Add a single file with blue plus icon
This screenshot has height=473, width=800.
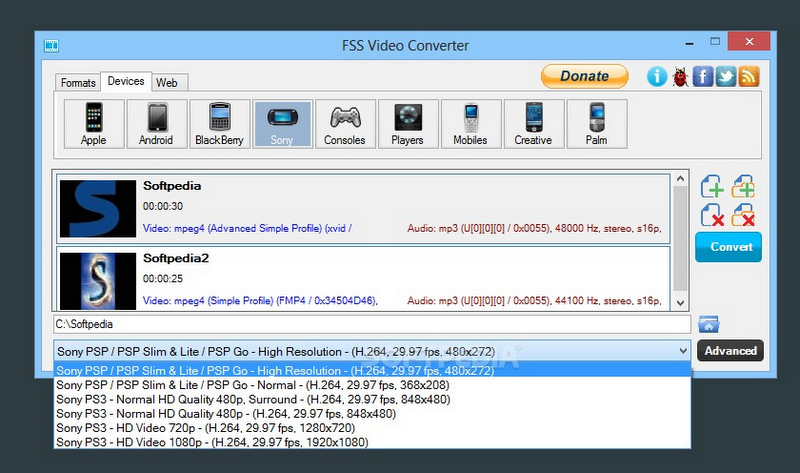[712, 186]
